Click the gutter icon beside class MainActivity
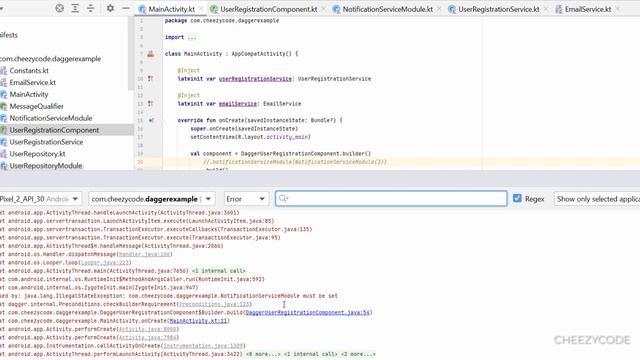This screenshot has width=640, height=360. coord(151,54)
